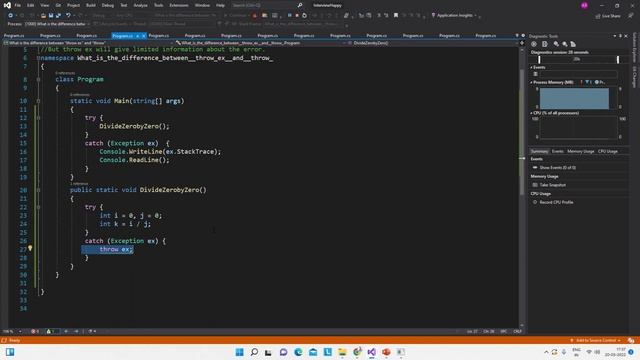640x360 pixels.
Task: Click the red Stop Debugging icon
Action: [297, 16]
